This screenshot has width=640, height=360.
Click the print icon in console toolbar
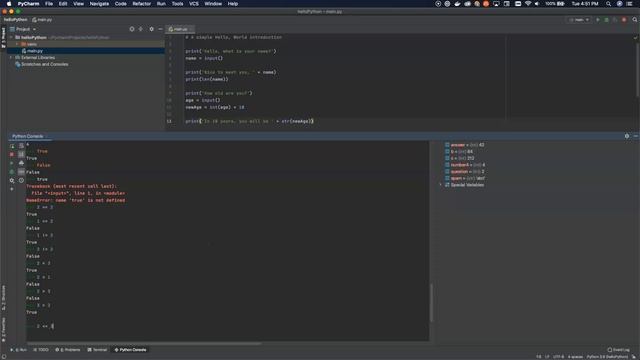pyautogui.click(x=21, y=163)
